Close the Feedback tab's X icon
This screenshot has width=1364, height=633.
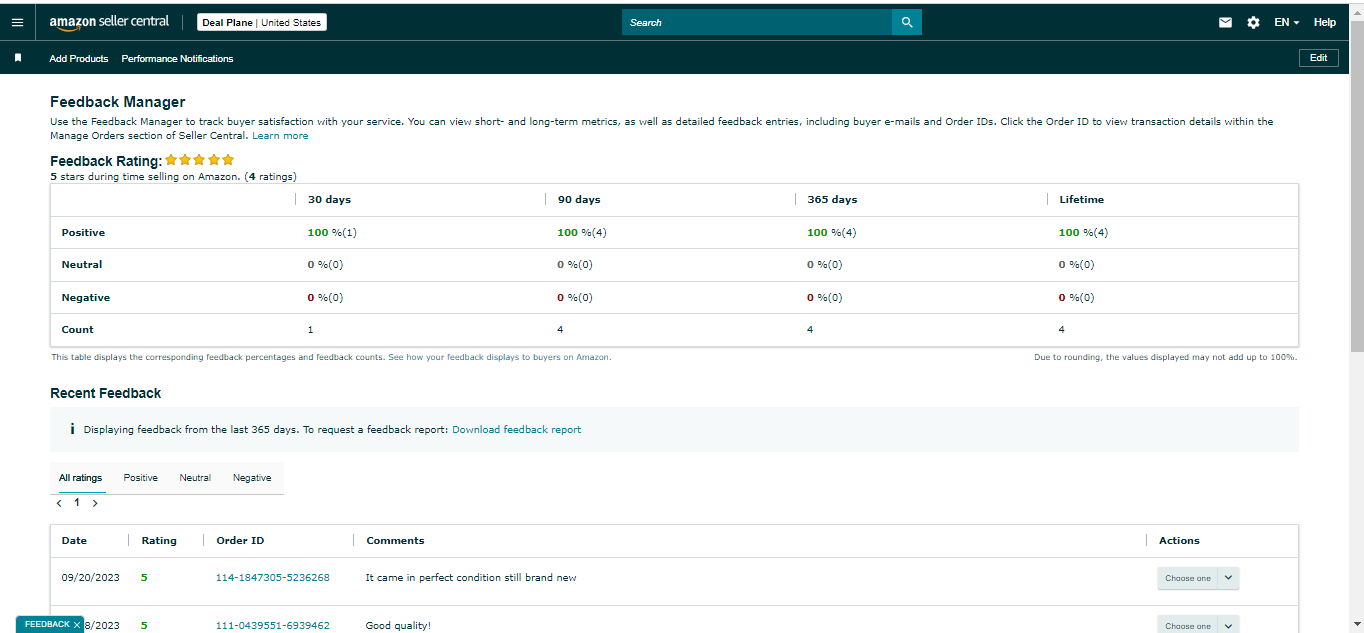[77, 625]
